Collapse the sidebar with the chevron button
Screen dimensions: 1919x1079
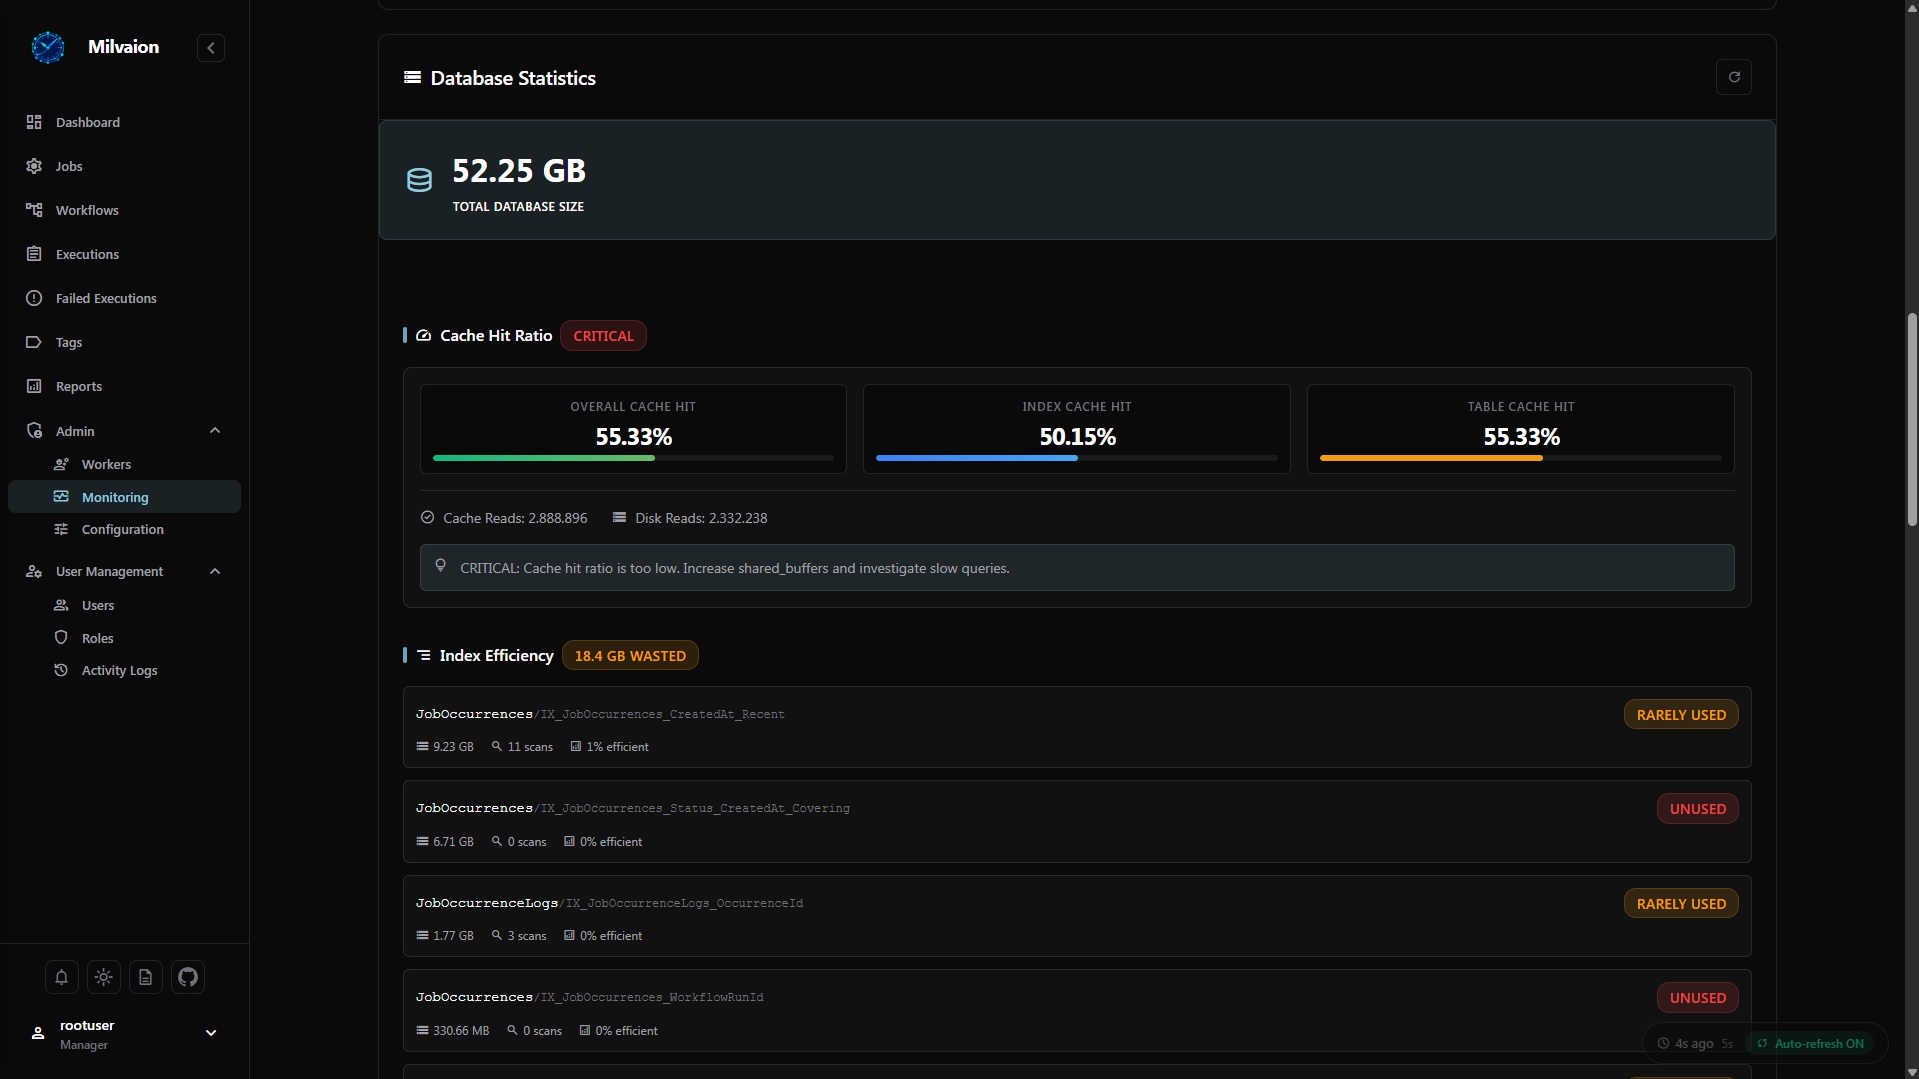click(211, 48)
